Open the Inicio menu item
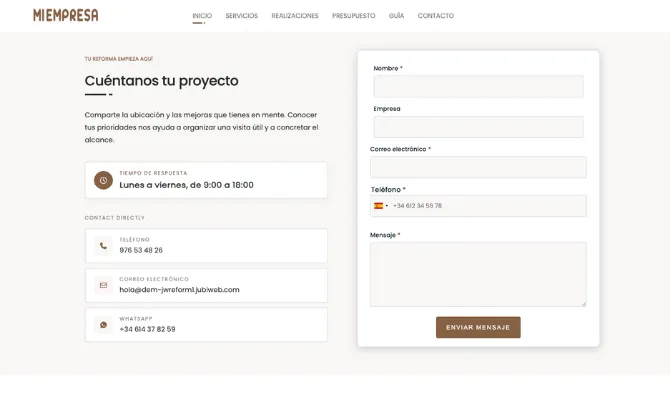This screenshot has height=417, width=670. click(202, 16)
